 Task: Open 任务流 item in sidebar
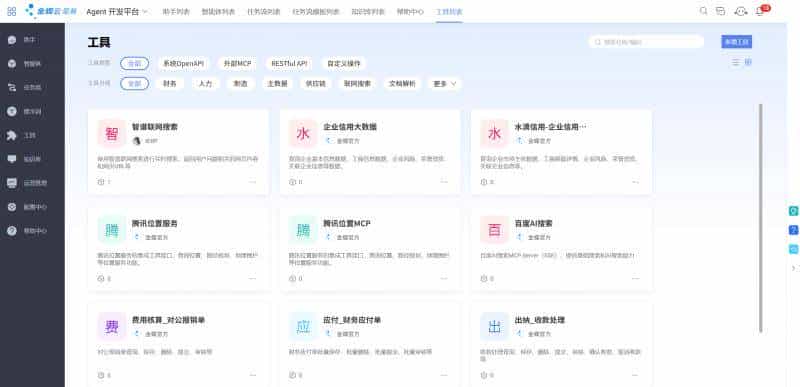point(32,87)
